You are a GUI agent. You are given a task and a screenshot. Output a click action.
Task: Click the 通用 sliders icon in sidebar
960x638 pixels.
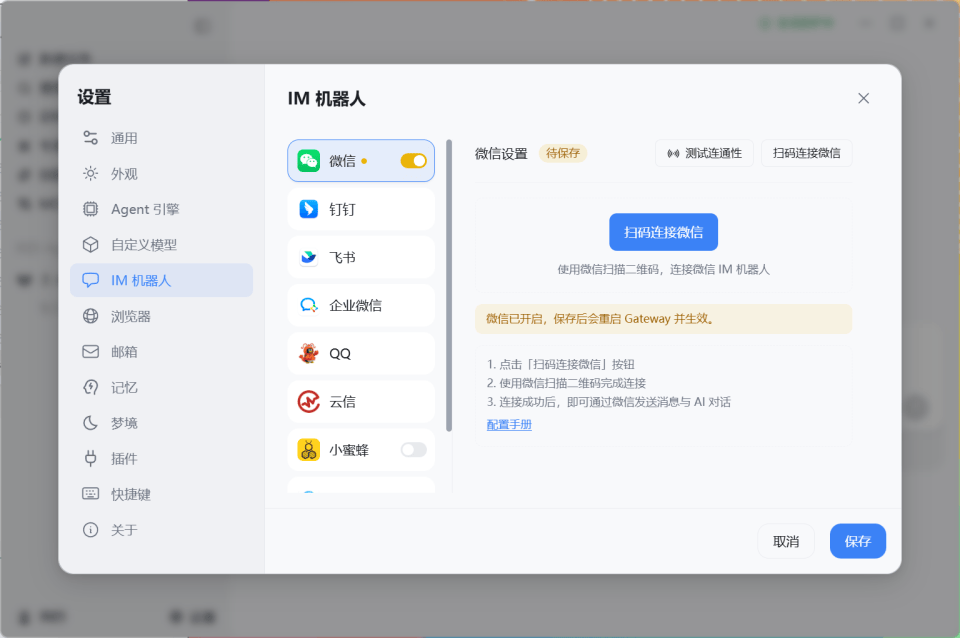[91, 138]
